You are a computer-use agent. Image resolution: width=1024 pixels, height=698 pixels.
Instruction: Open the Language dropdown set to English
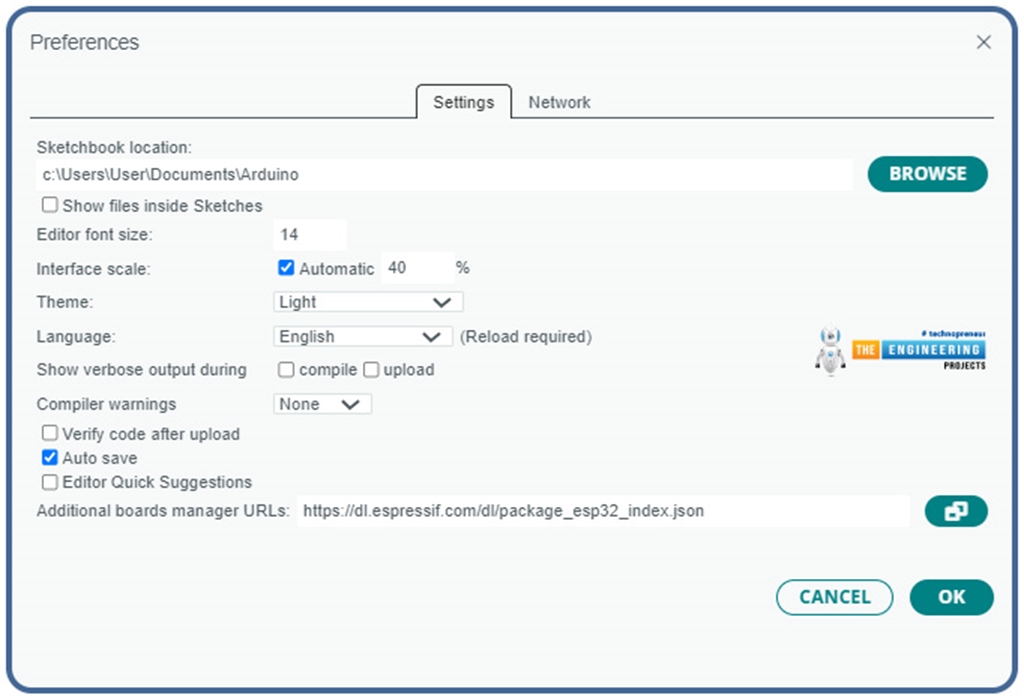[x=362, y=337]
